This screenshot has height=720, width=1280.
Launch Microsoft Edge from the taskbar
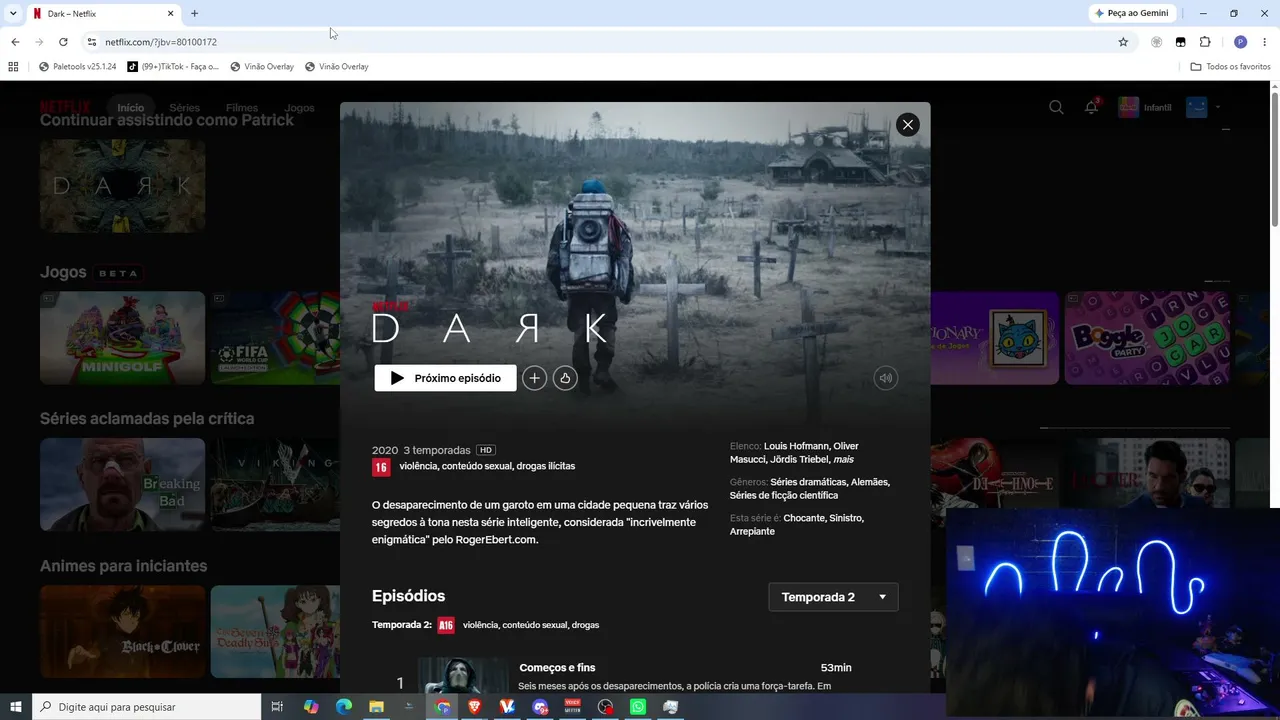point(344,707)
